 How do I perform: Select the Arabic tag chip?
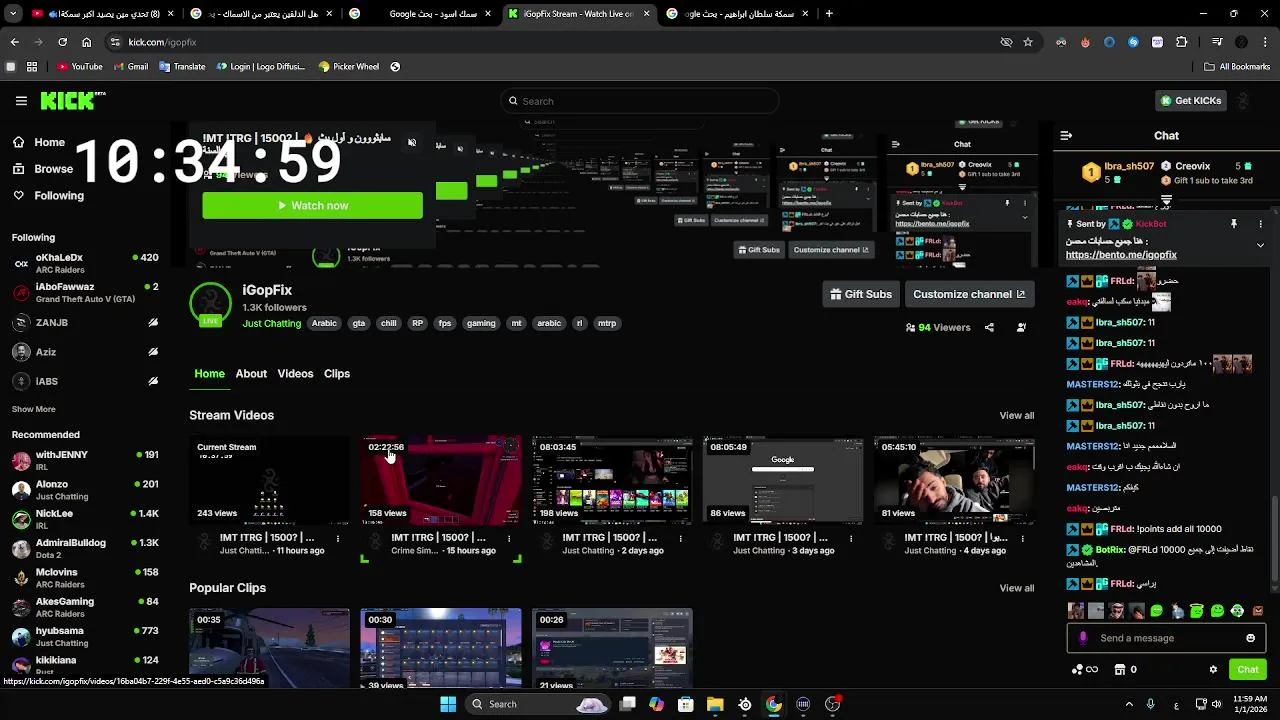[x=324, y=323]
